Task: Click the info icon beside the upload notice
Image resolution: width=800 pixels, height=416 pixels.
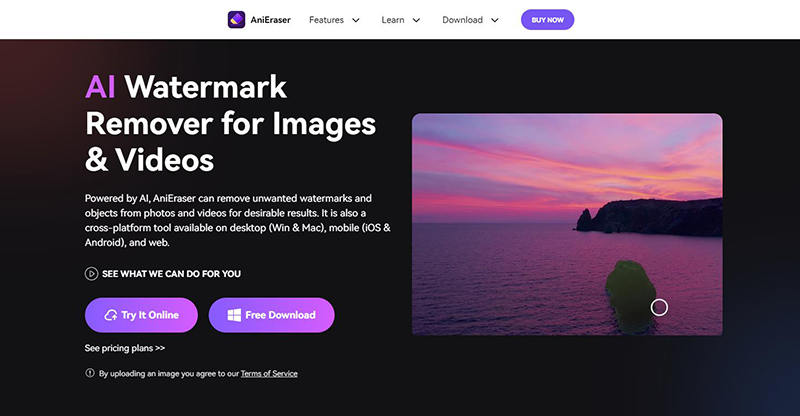Action: pyautogui.click(x=90, y=374)
